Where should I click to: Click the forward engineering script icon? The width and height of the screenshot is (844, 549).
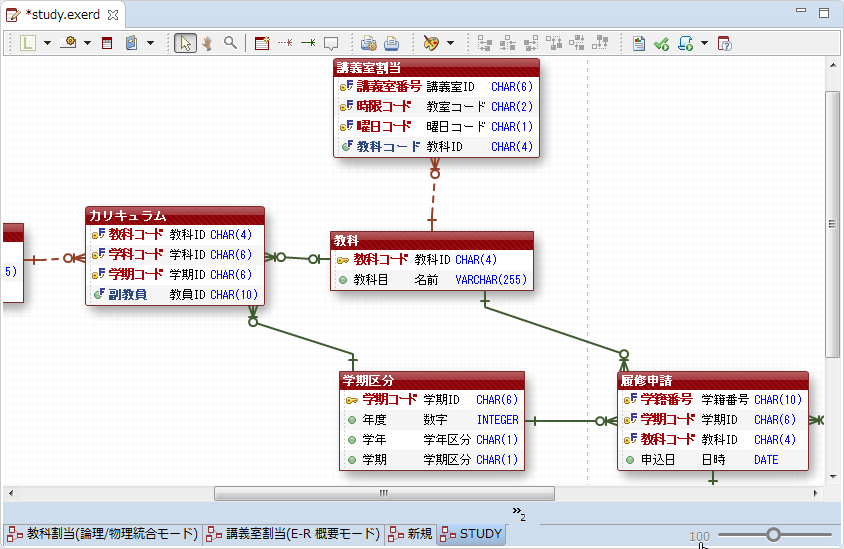(x=685, y=43)
